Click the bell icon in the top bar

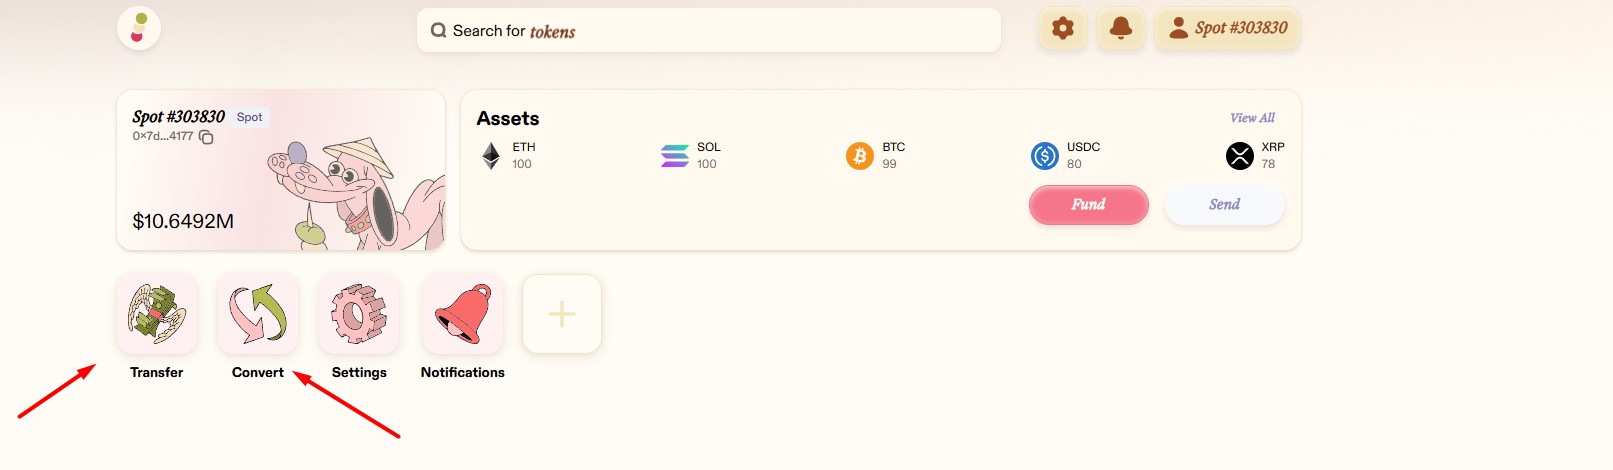point(1121,29)
